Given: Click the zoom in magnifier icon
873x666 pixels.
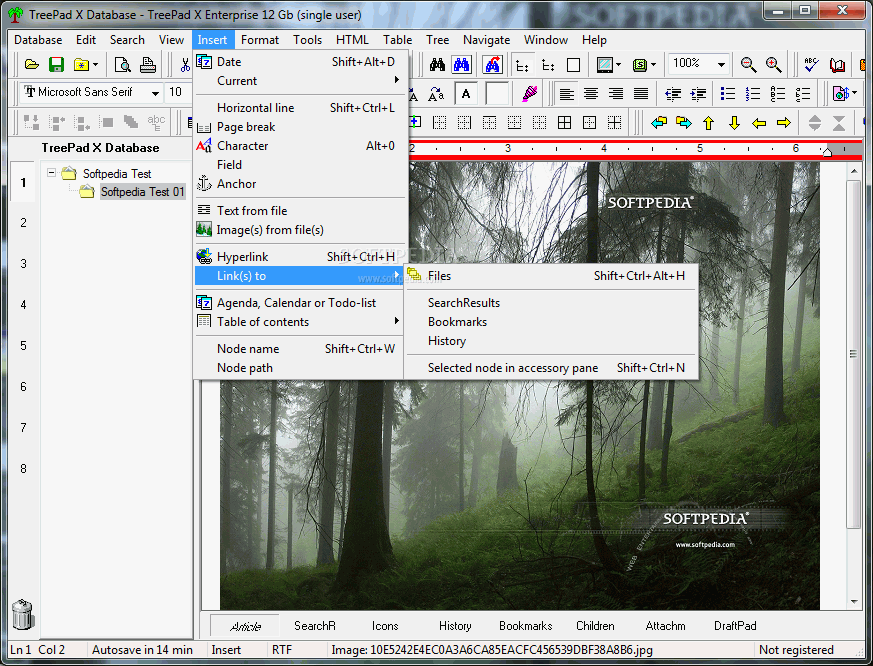Looking at the screenshot, I should (773, 65).
